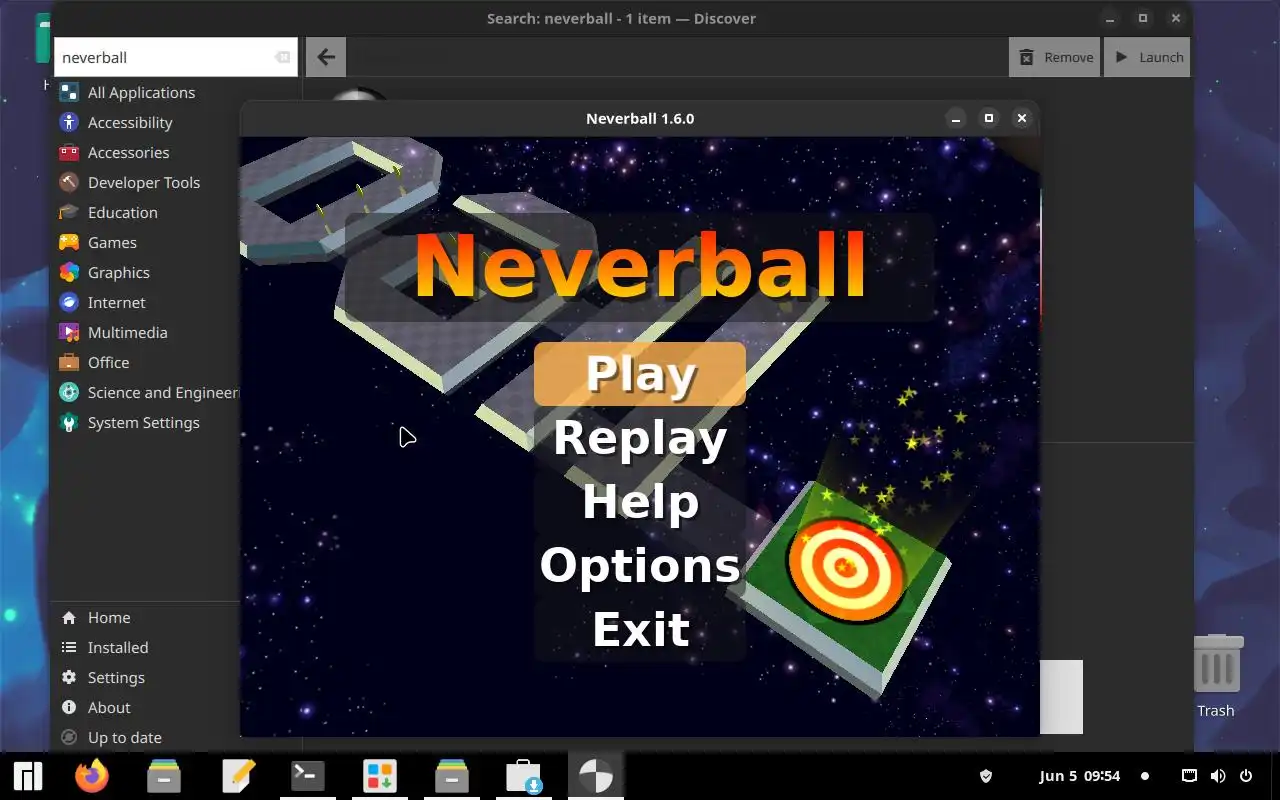The image size is (1280, 800).
Task: Open the file manager icon beside Firefox
Action: point(164,776)
